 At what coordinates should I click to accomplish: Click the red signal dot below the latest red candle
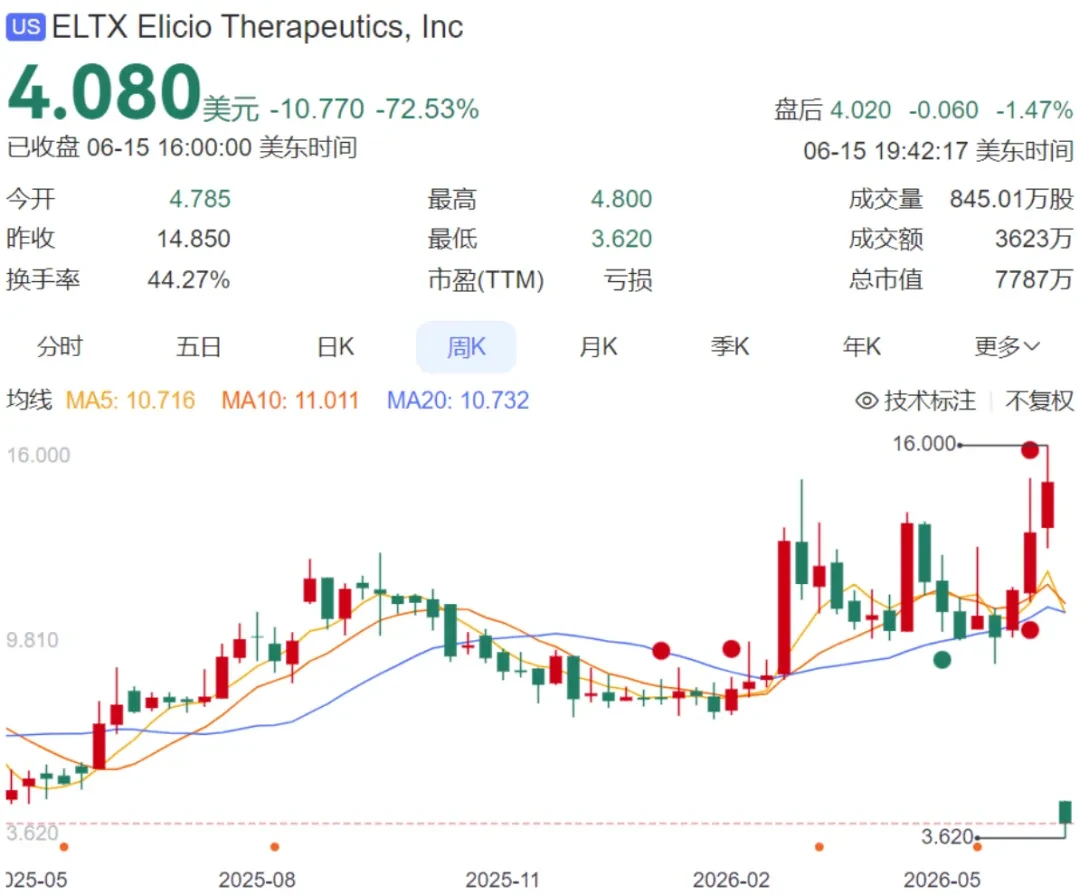(1030, 629)
